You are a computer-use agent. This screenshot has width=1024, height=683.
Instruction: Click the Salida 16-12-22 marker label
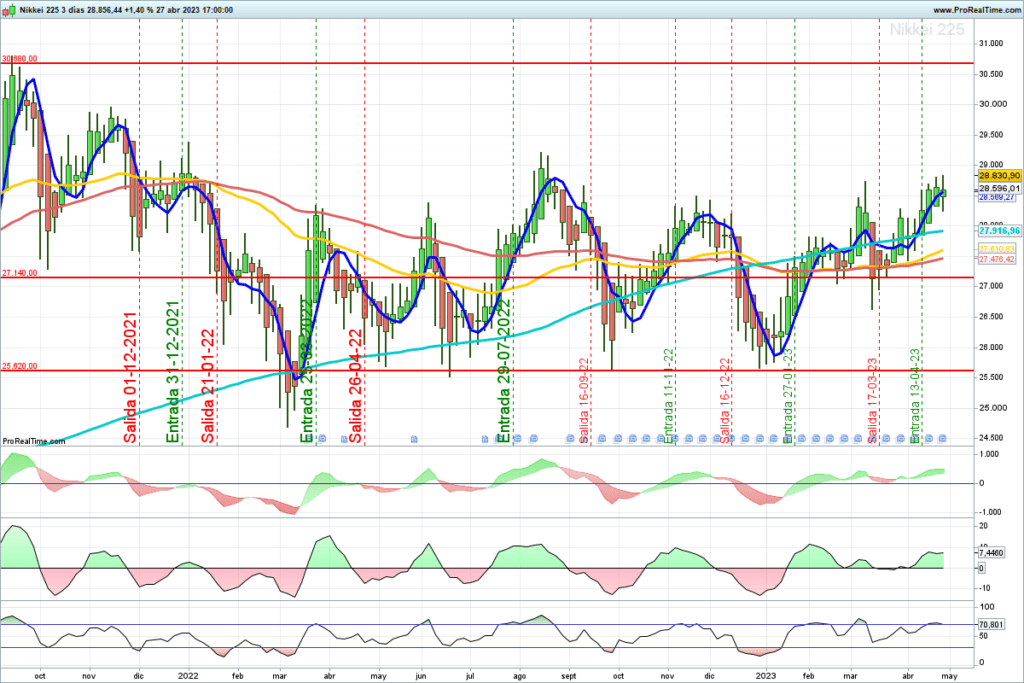(724, 400)
